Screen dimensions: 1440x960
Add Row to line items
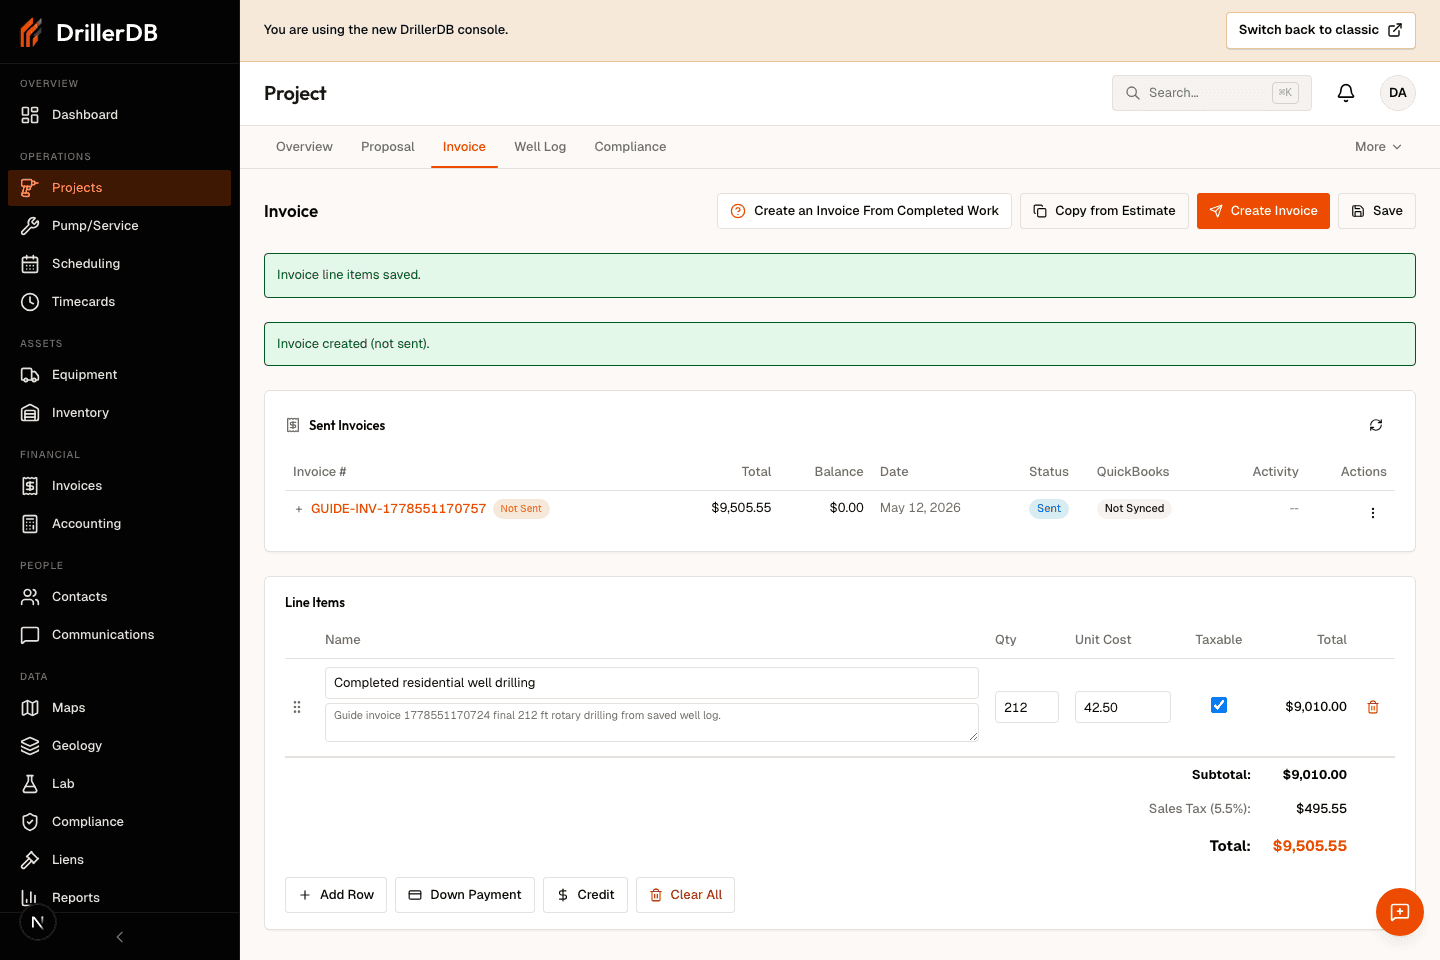click(x=336, y=895)
